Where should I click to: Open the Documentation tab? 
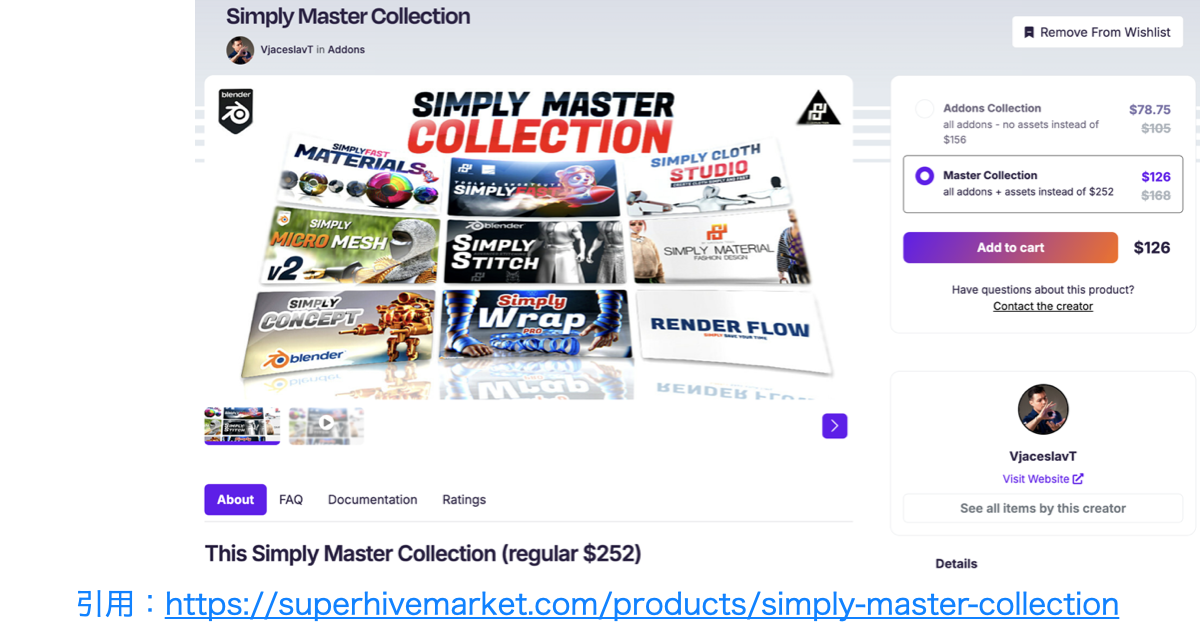pos(373,499)
